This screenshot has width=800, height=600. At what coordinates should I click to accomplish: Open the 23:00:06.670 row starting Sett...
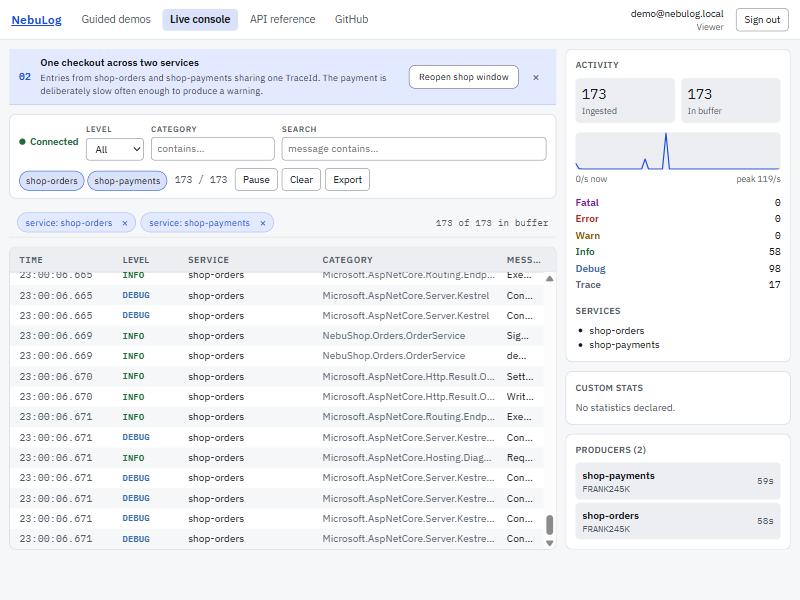click(x=277, y=377)
